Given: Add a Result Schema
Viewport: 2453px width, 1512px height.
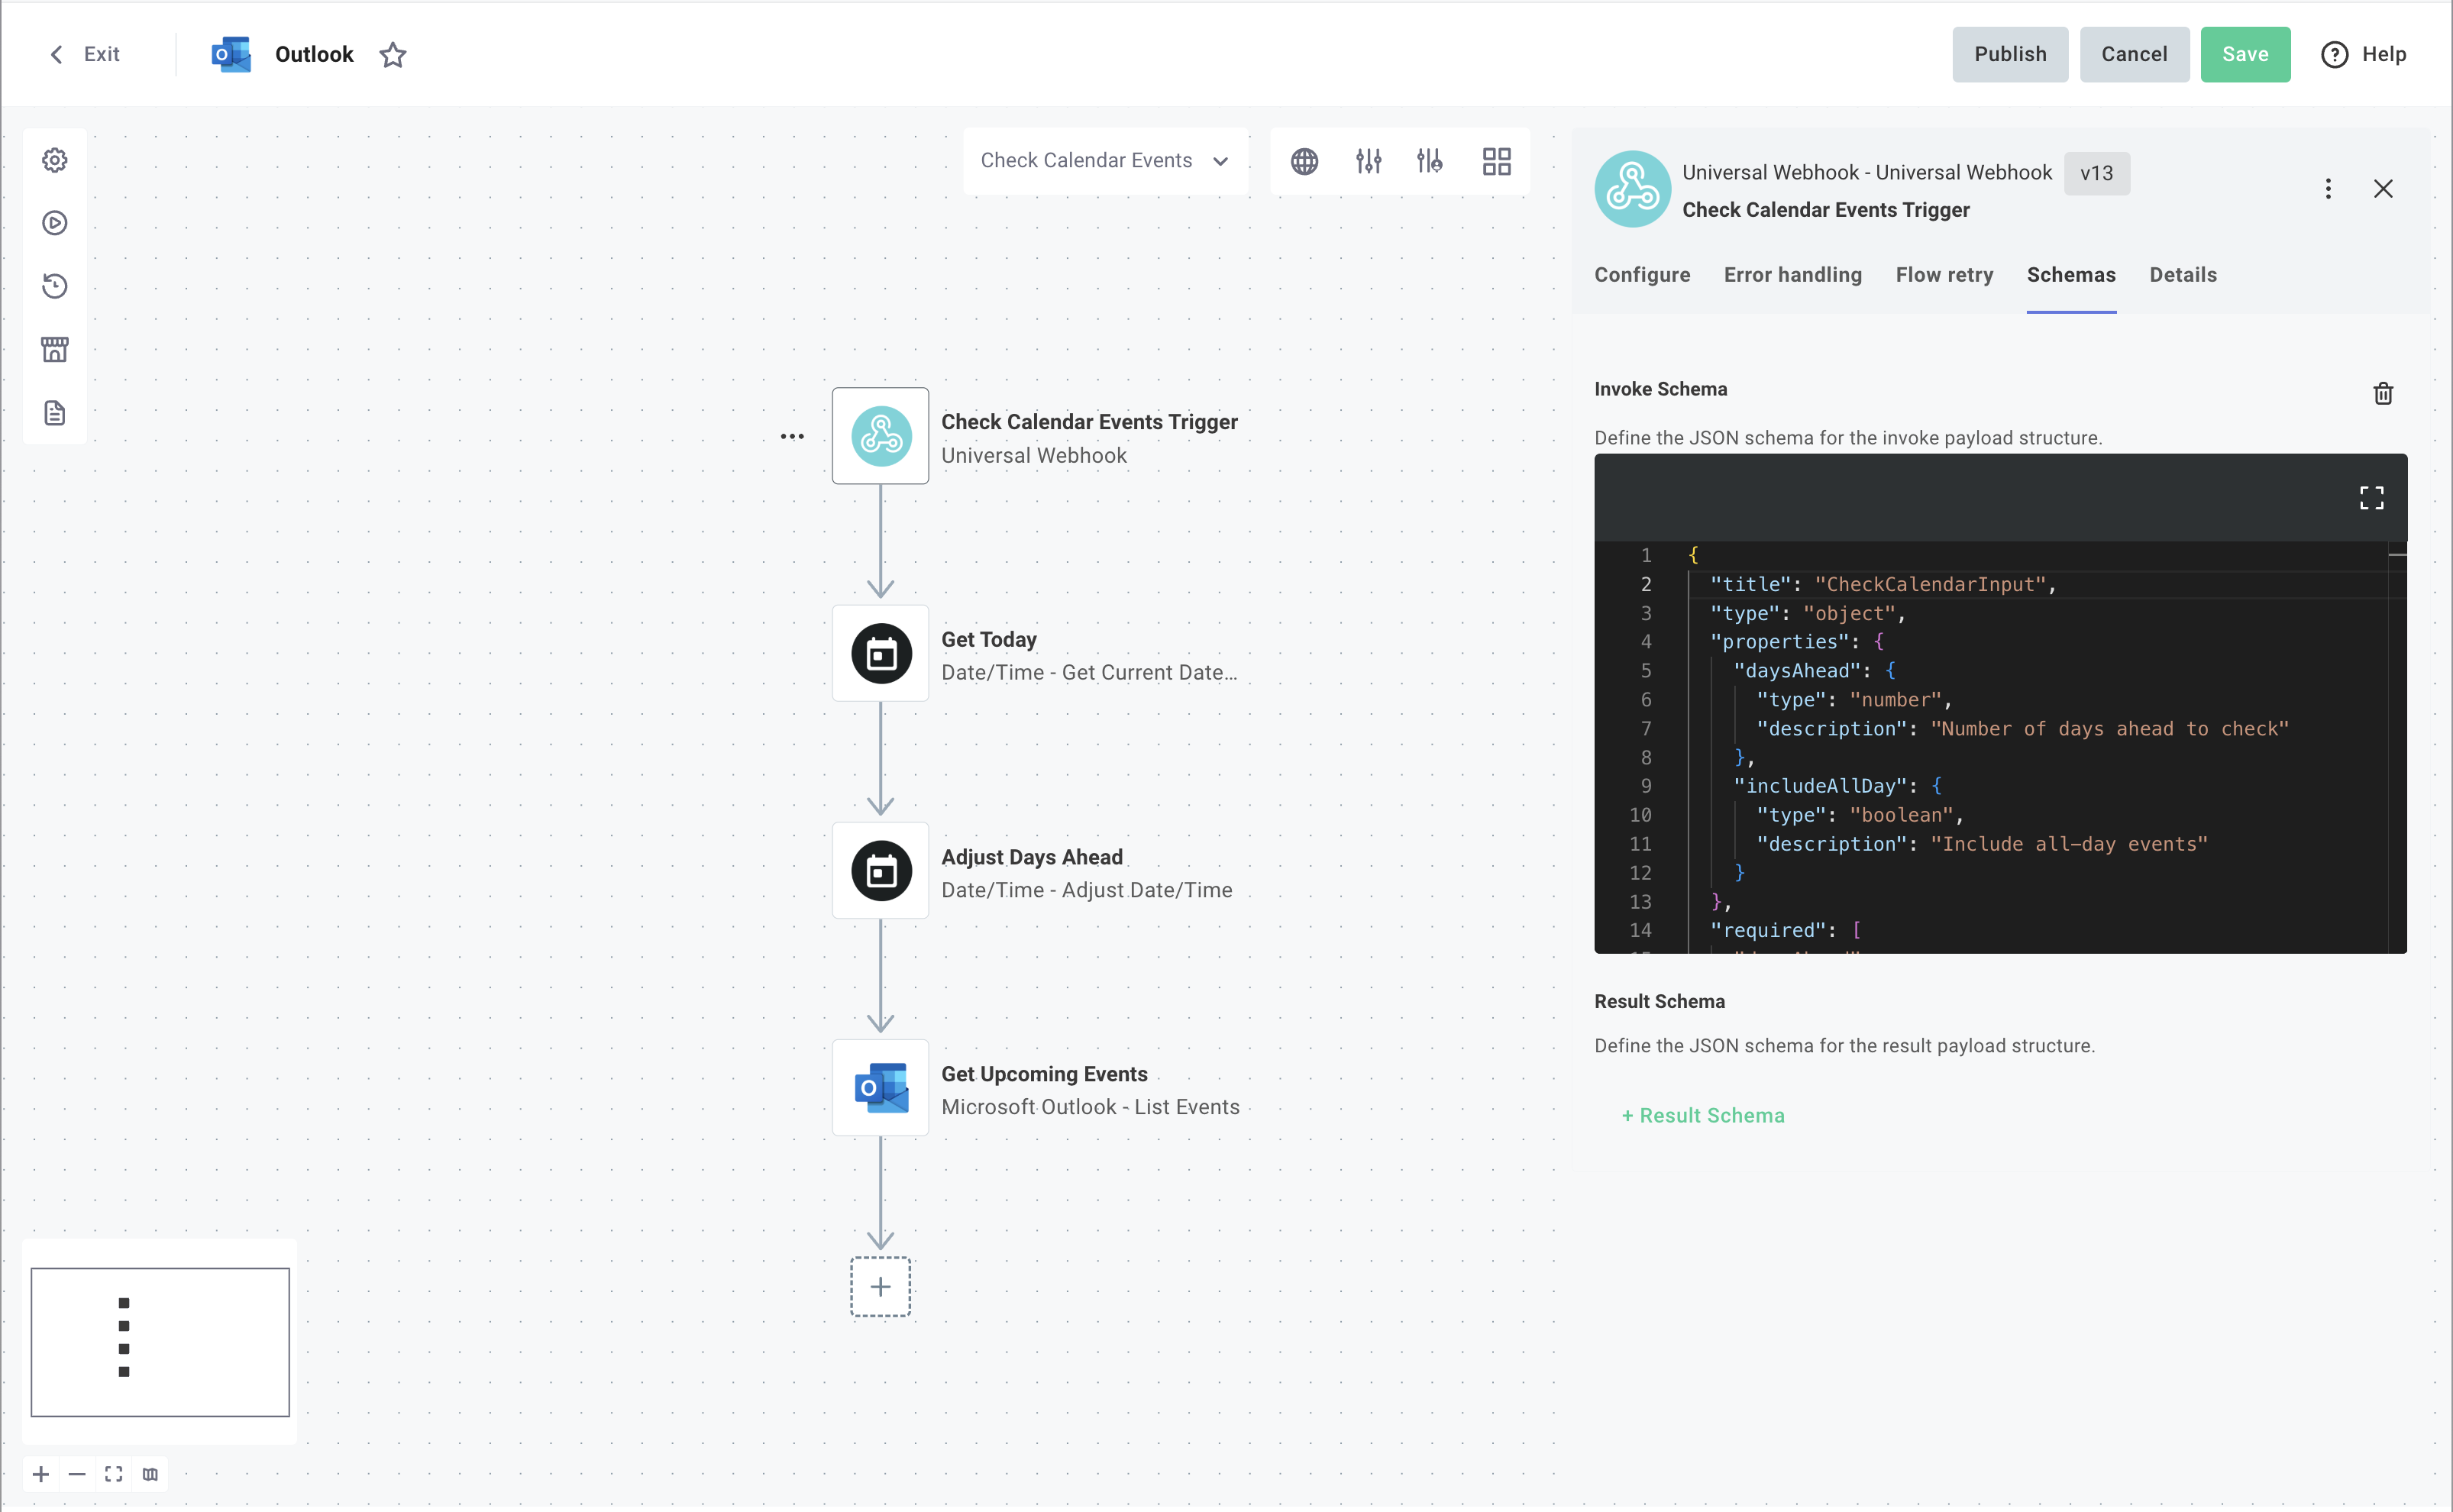Looking at the screenshot, I should tap(1702, 1115).
